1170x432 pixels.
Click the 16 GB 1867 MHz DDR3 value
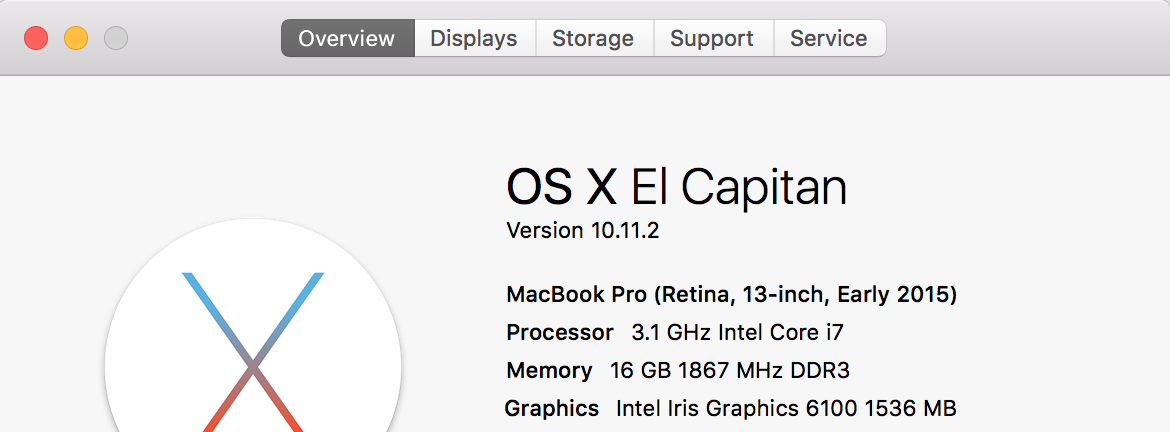tap(730, 371)
